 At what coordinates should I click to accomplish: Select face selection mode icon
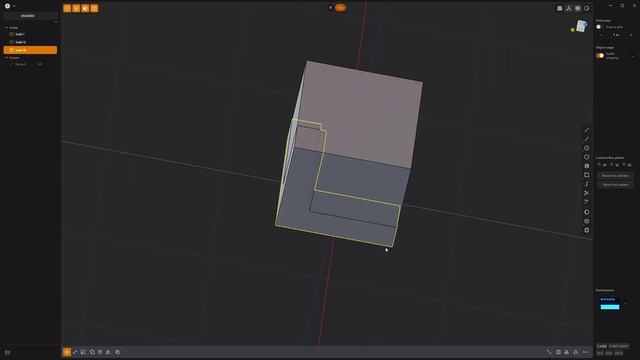pyautogui.click(x=85, y=8)
